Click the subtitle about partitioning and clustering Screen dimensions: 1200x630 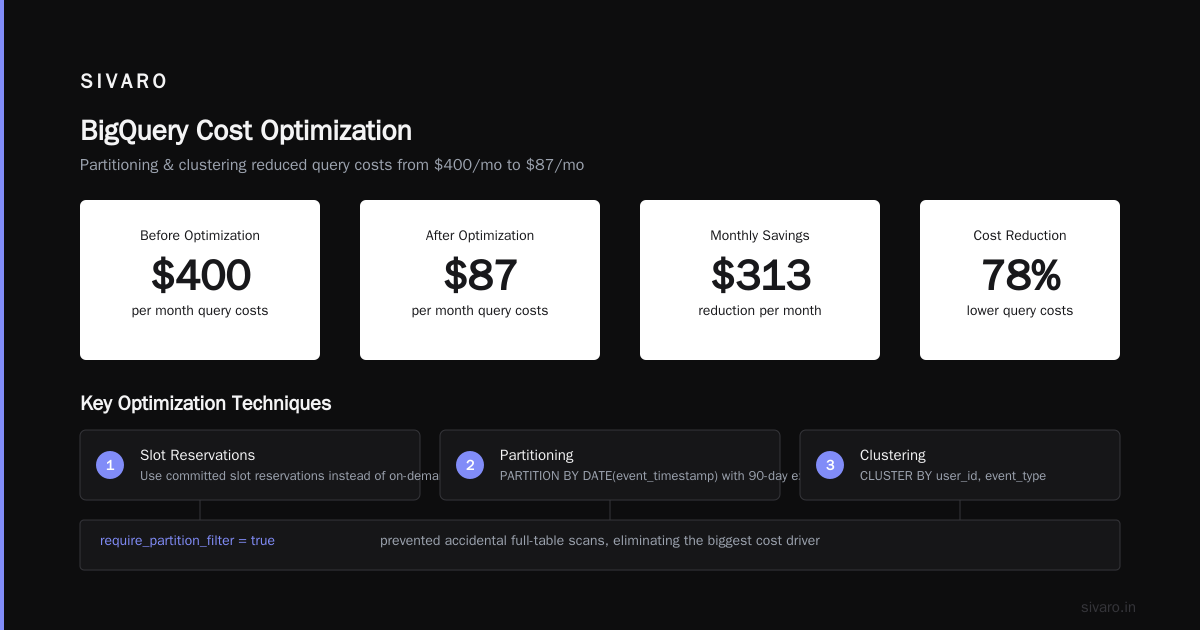(x=332, y=165)
